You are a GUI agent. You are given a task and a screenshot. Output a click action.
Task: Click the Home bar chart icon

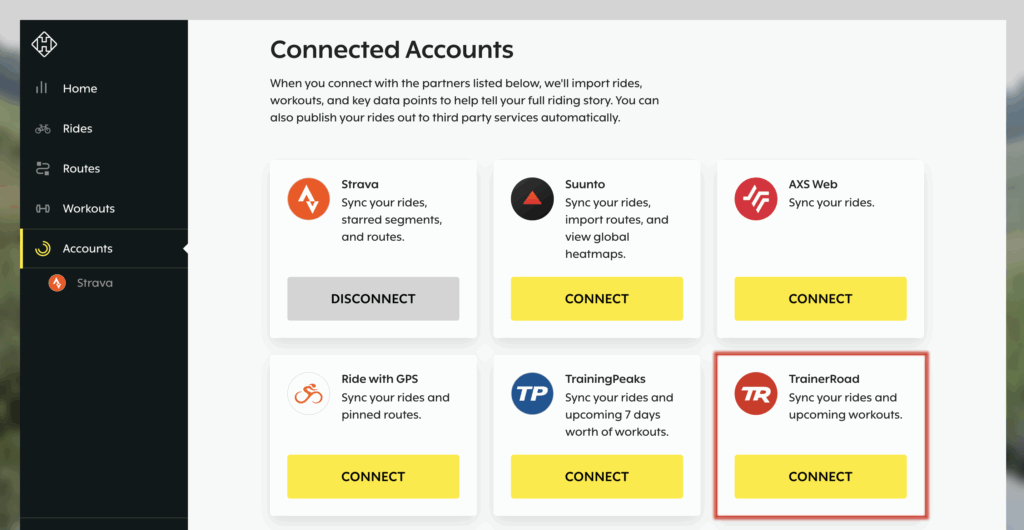click(42, 88)
